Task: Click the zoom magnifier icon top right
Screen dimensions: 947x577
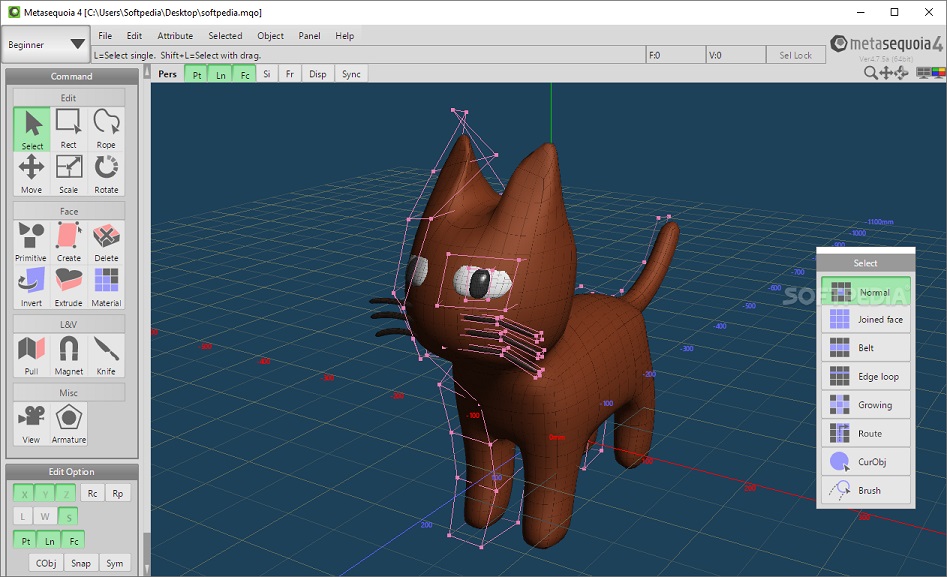Action: (872, 72)
